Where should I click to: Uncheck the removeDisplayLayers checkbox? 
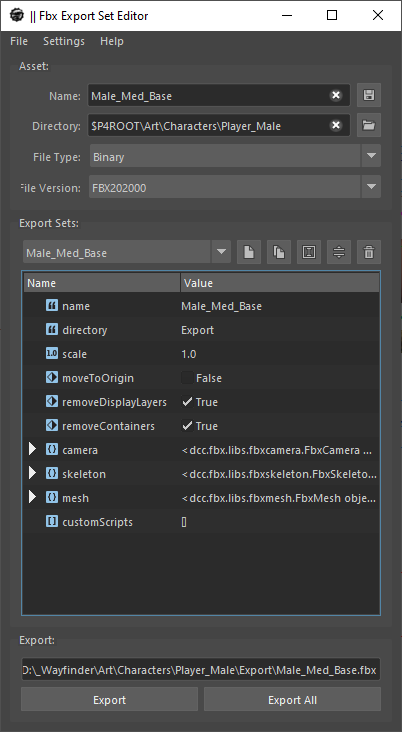tap(187, 401)
